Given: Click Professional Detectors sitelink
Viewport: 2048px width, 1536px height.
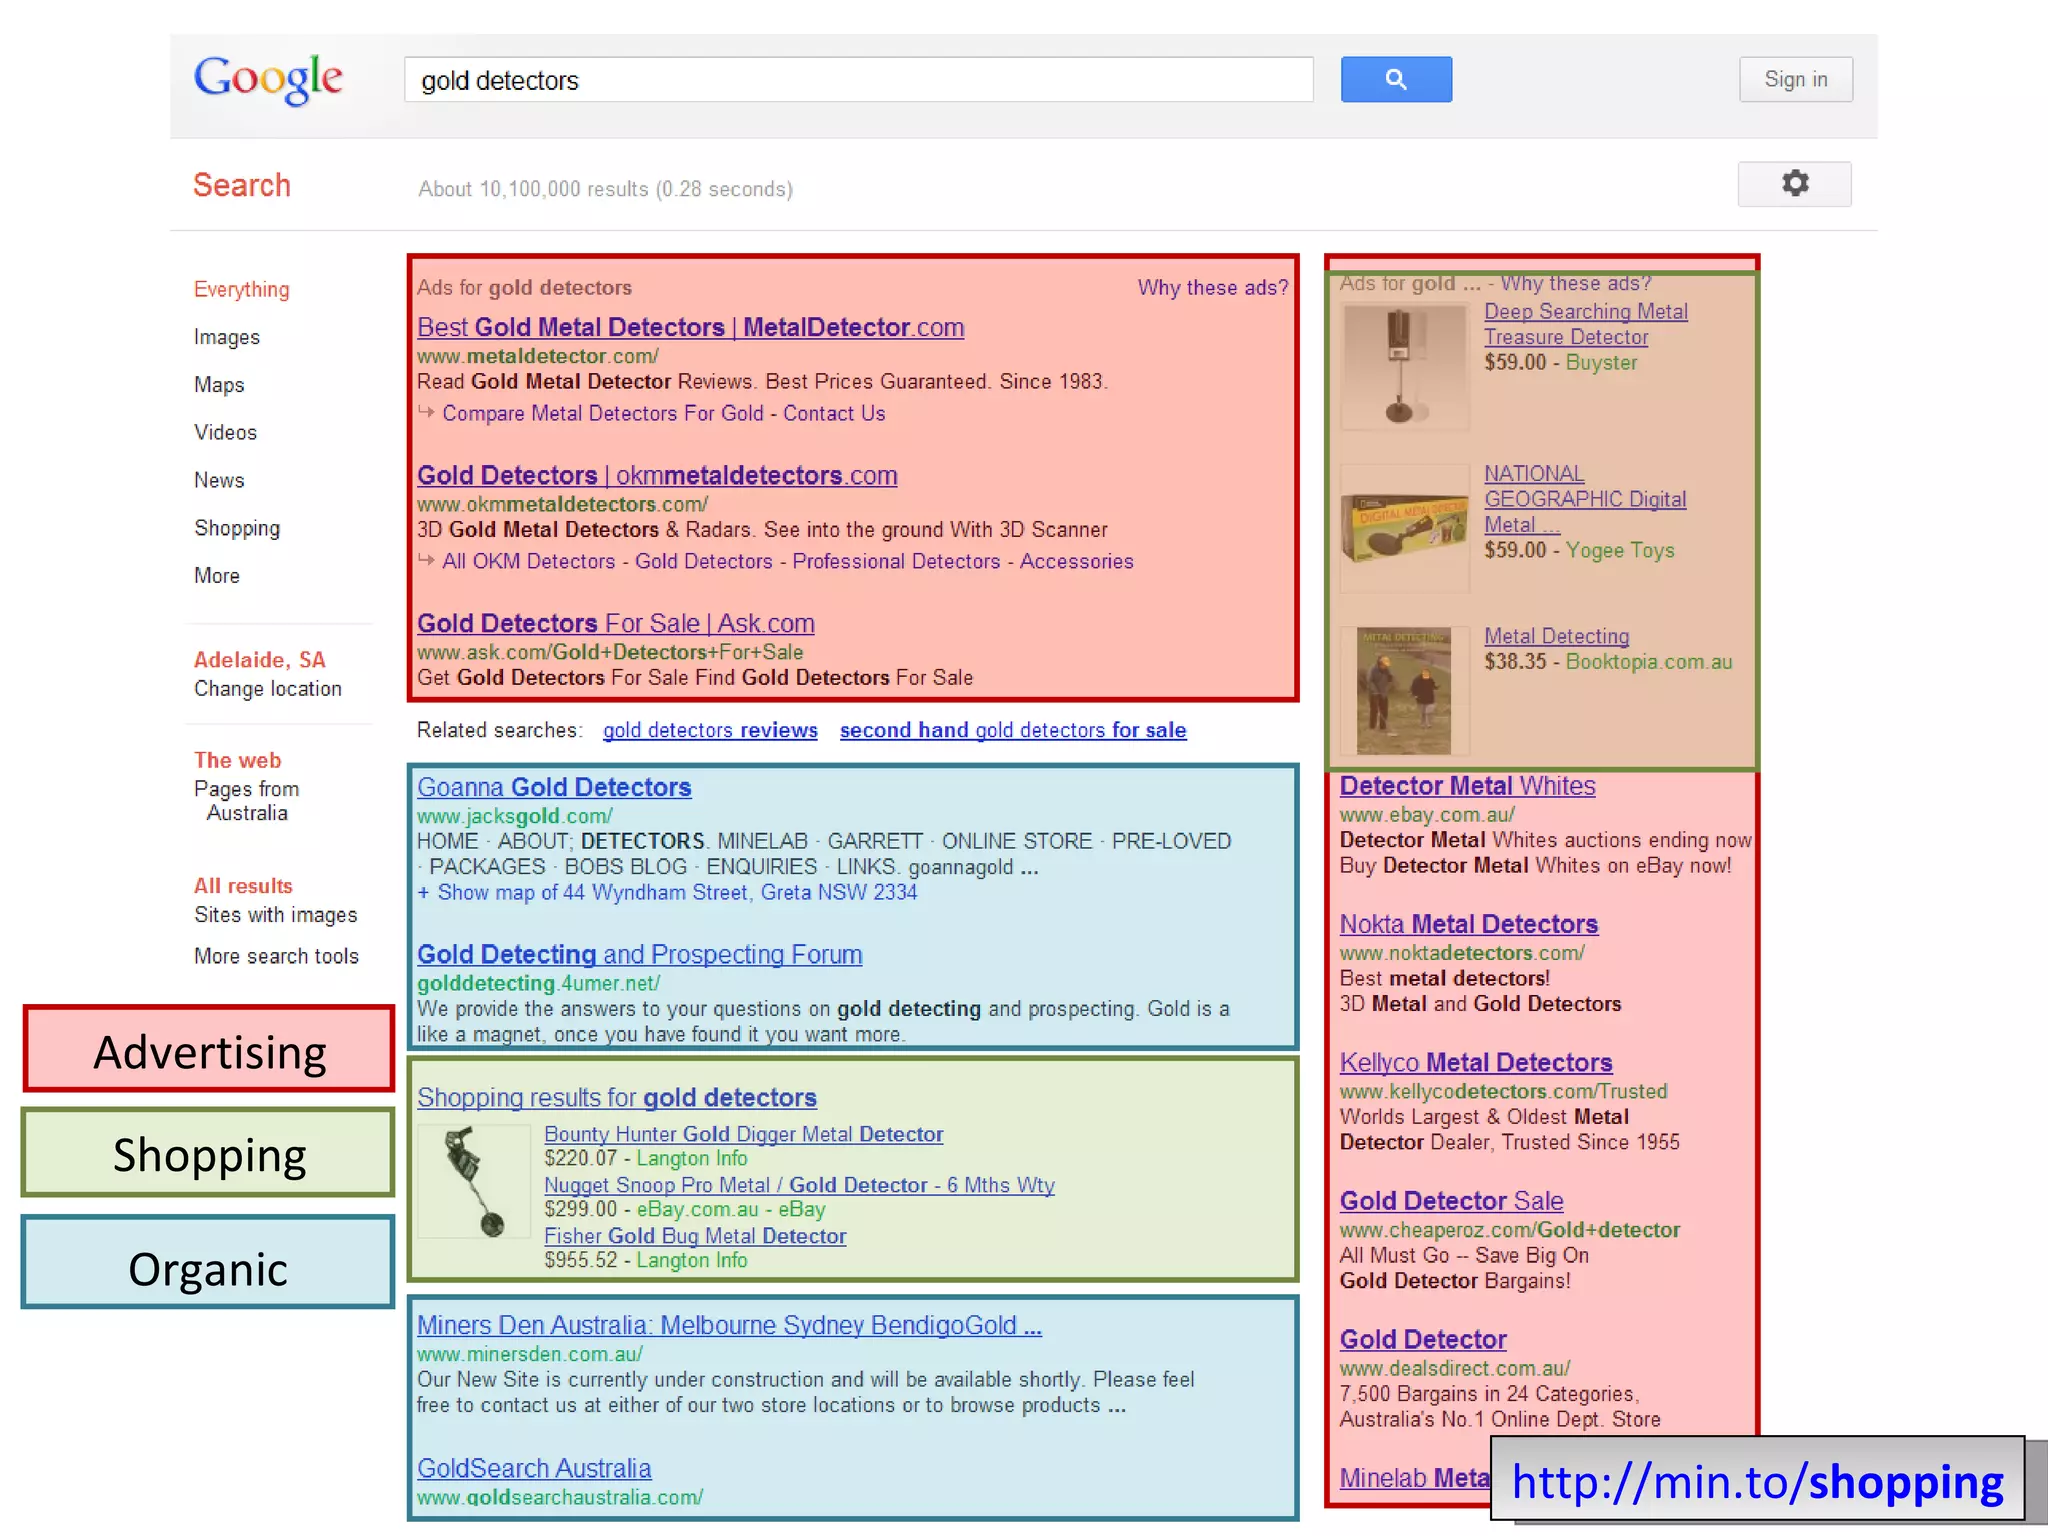Looking at the screenshot, I should click(x=896, y=561).
